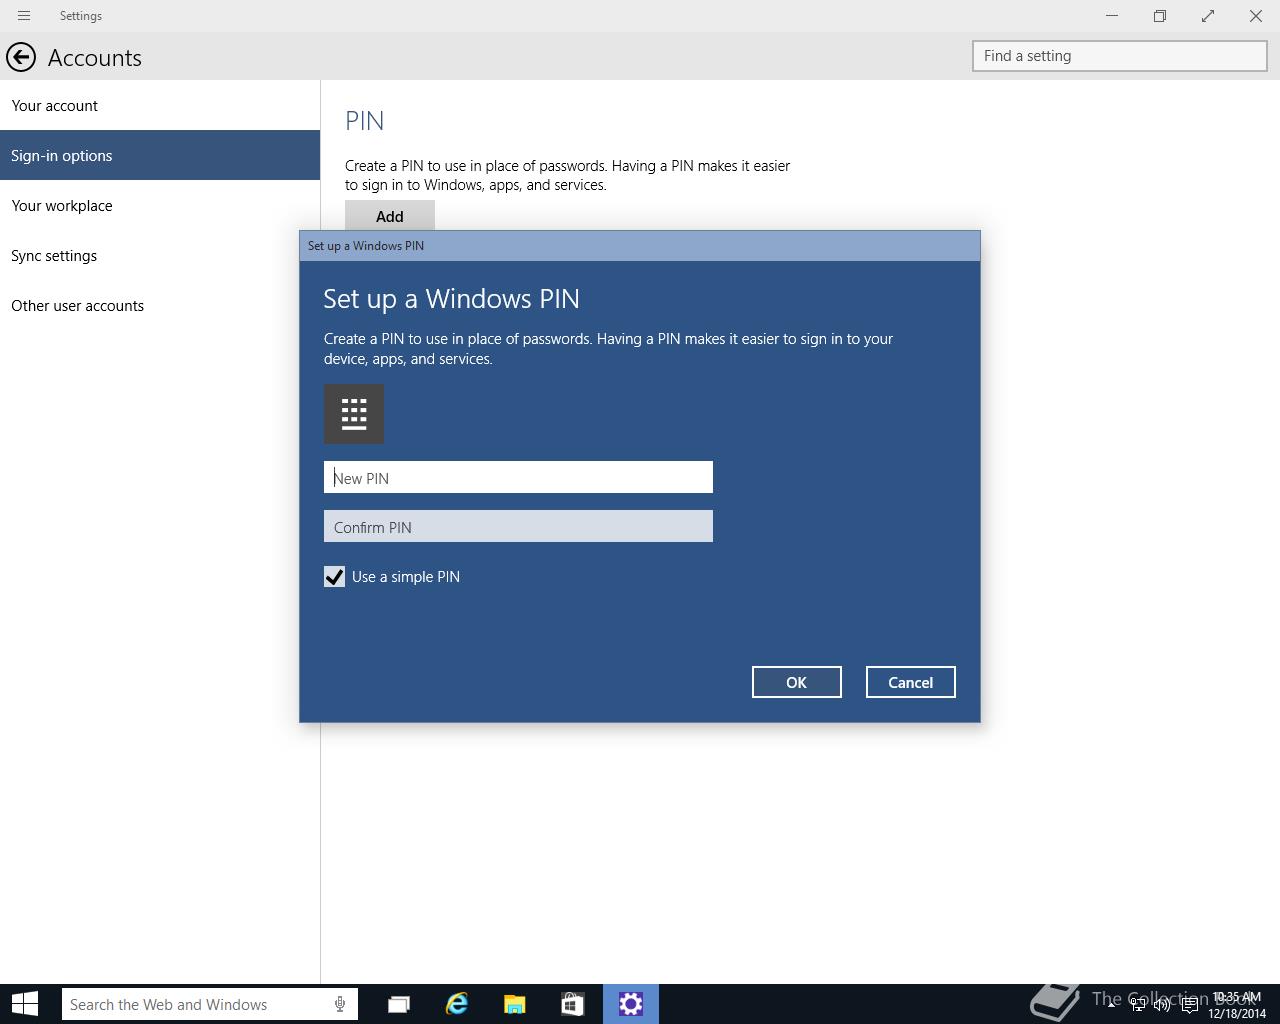The image size is (1280, 1024).
Task: Show hidden system tray icons
Action: pos(1111,1004)
